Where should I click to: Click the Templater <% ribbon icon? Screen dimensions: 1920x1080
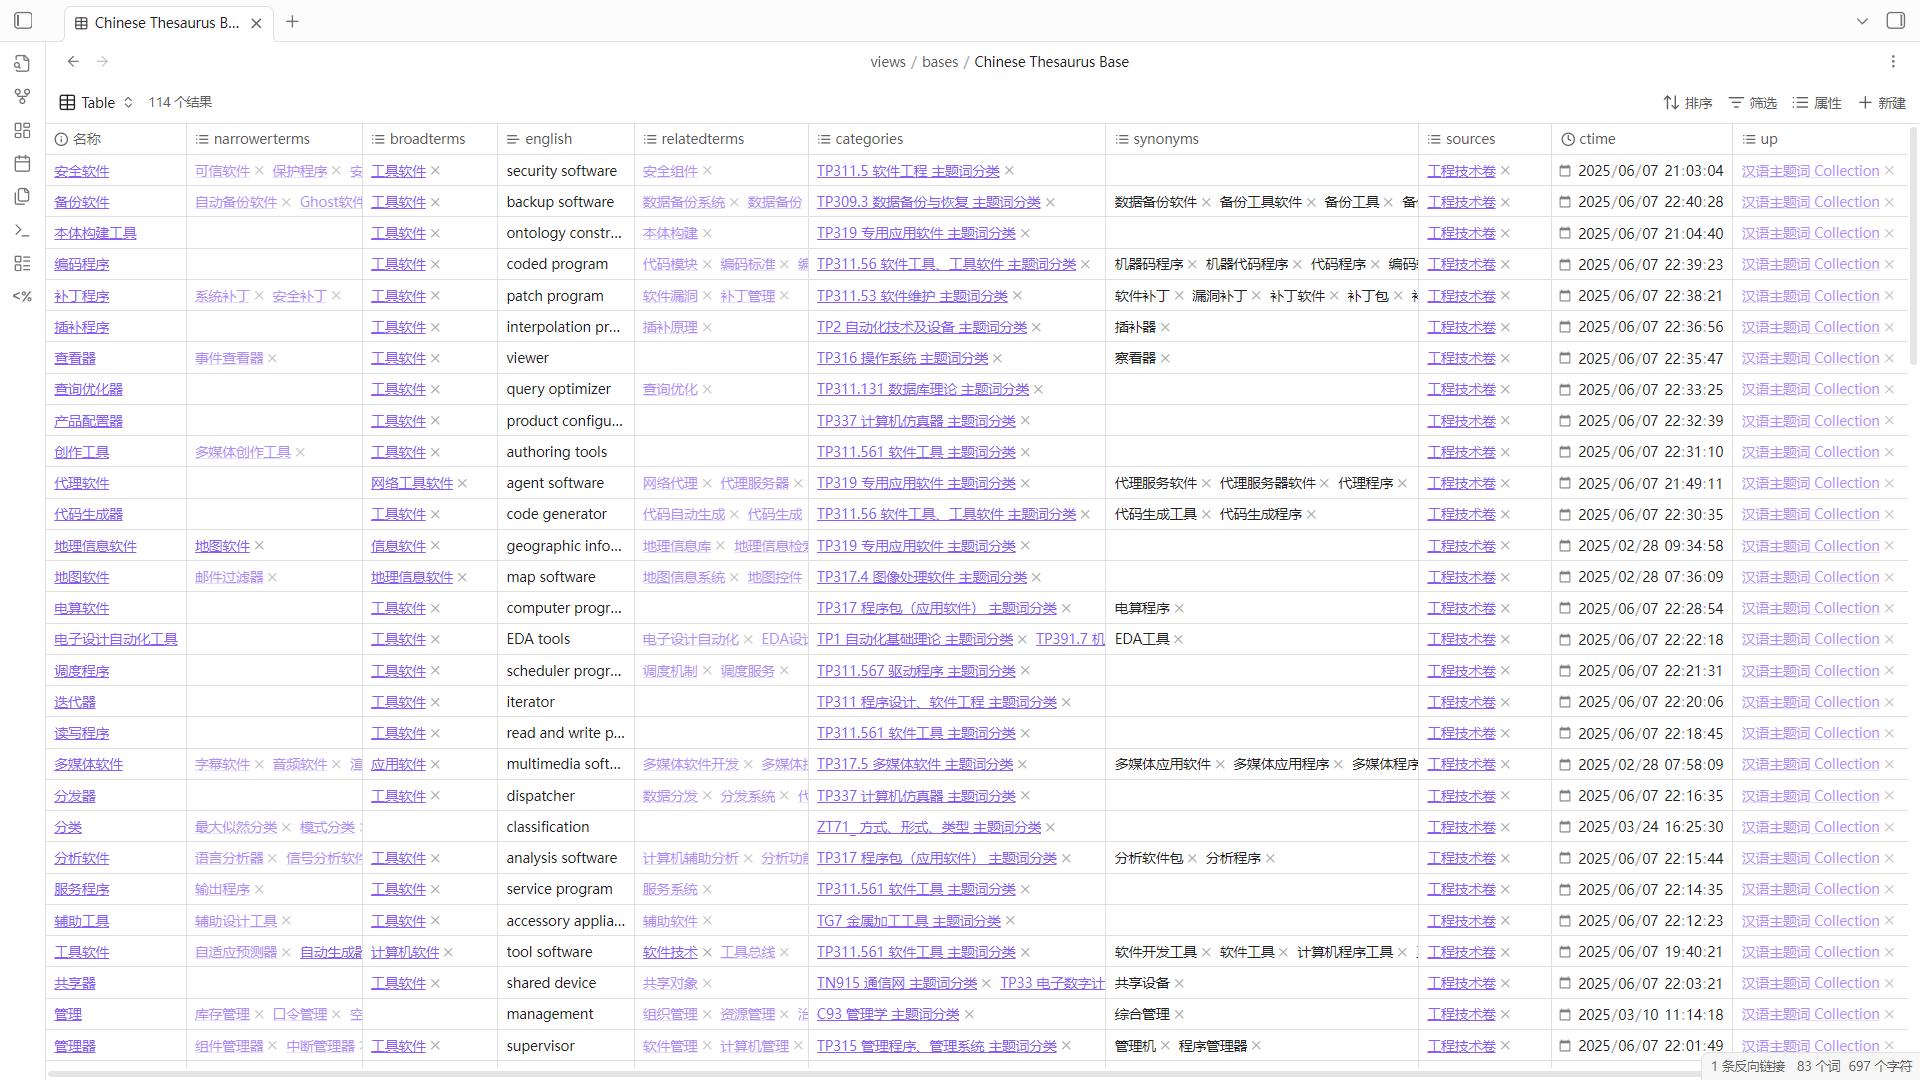pos(22,296)
